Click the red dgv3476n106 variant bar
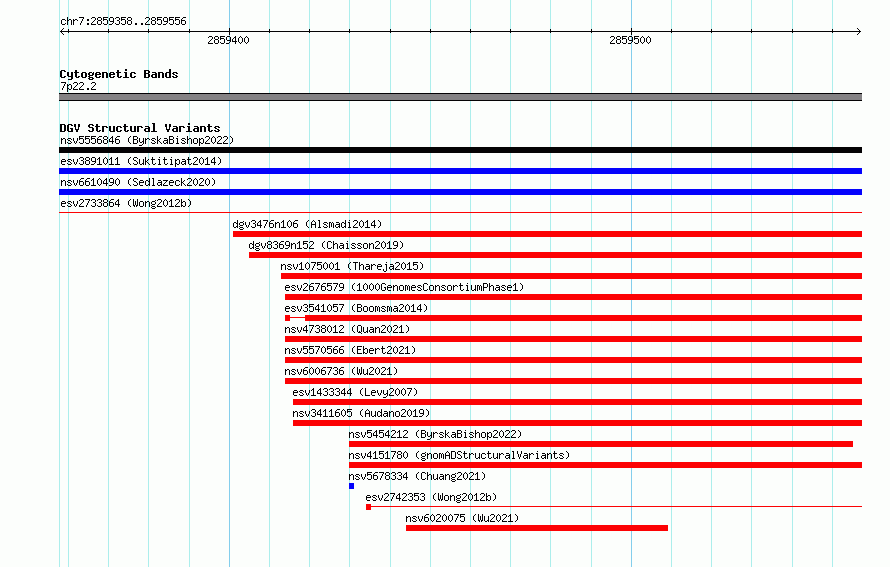 [x=547, y=234]
